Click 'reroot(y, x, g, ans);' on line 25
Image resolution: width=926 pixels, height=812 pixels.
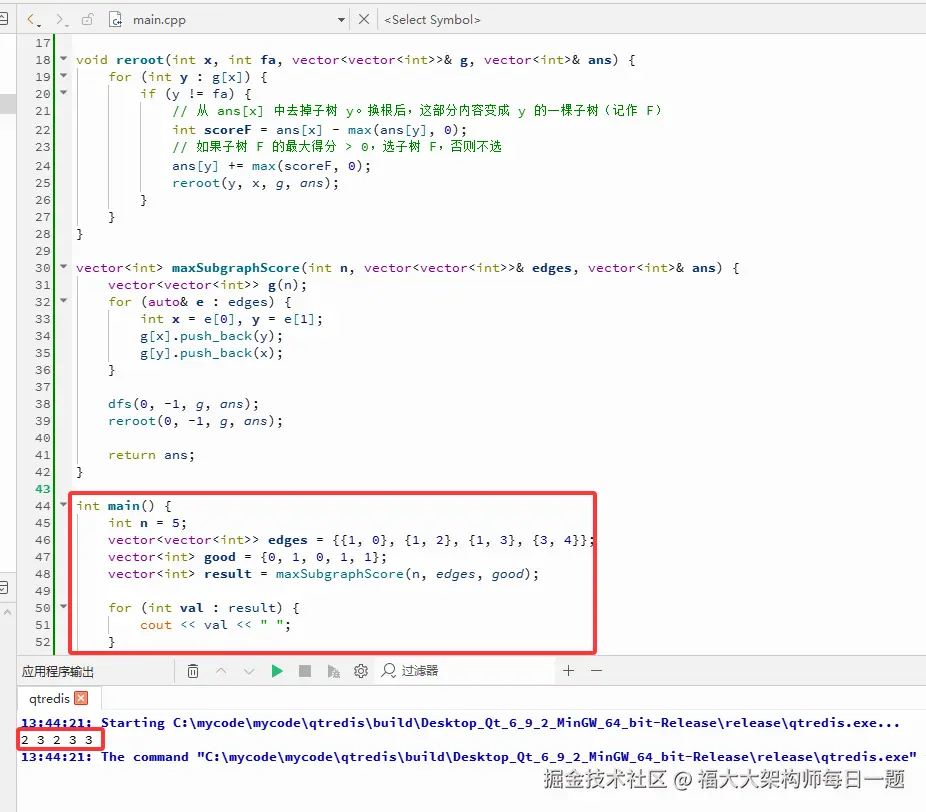[x=256, y=183]
